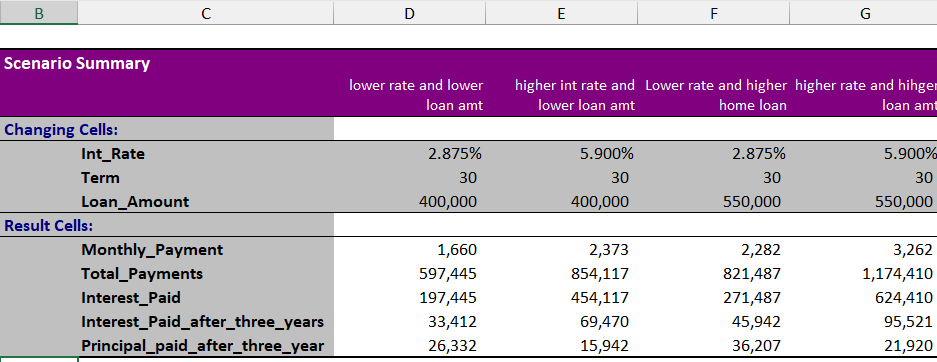Select Int_Rate 2.875% in column F

point(759,154)
